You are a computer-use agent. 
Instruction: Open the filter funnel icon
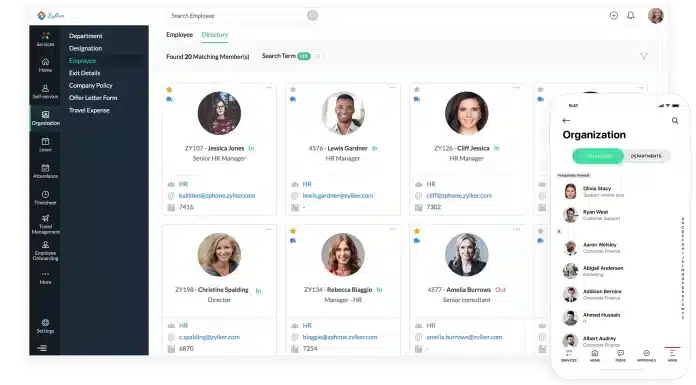pos(644,56)
